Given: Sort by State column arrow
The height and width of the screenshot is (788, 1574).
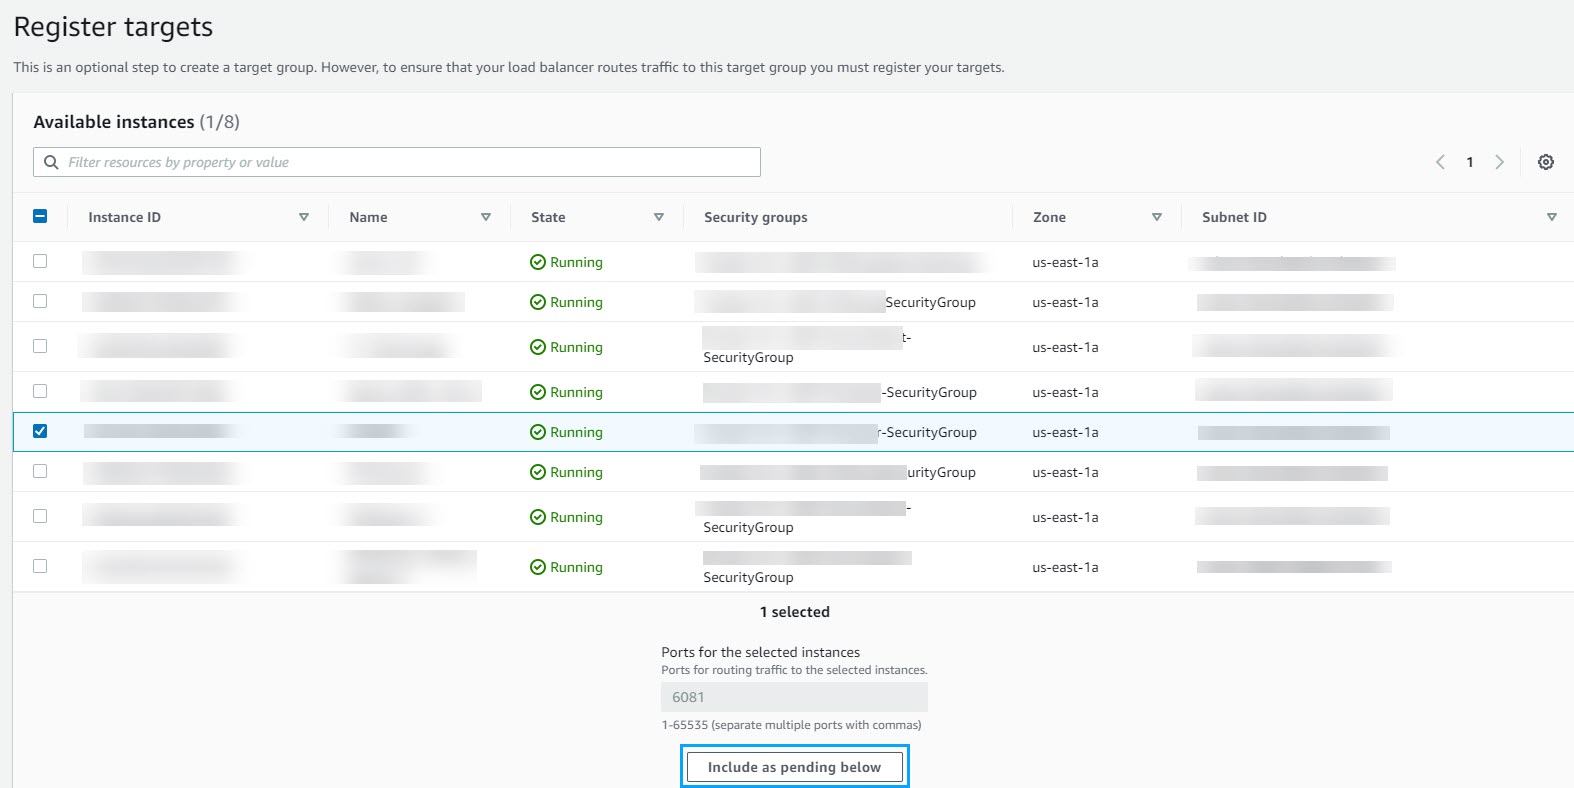Looking at the screenshot, I should (659, 217).
